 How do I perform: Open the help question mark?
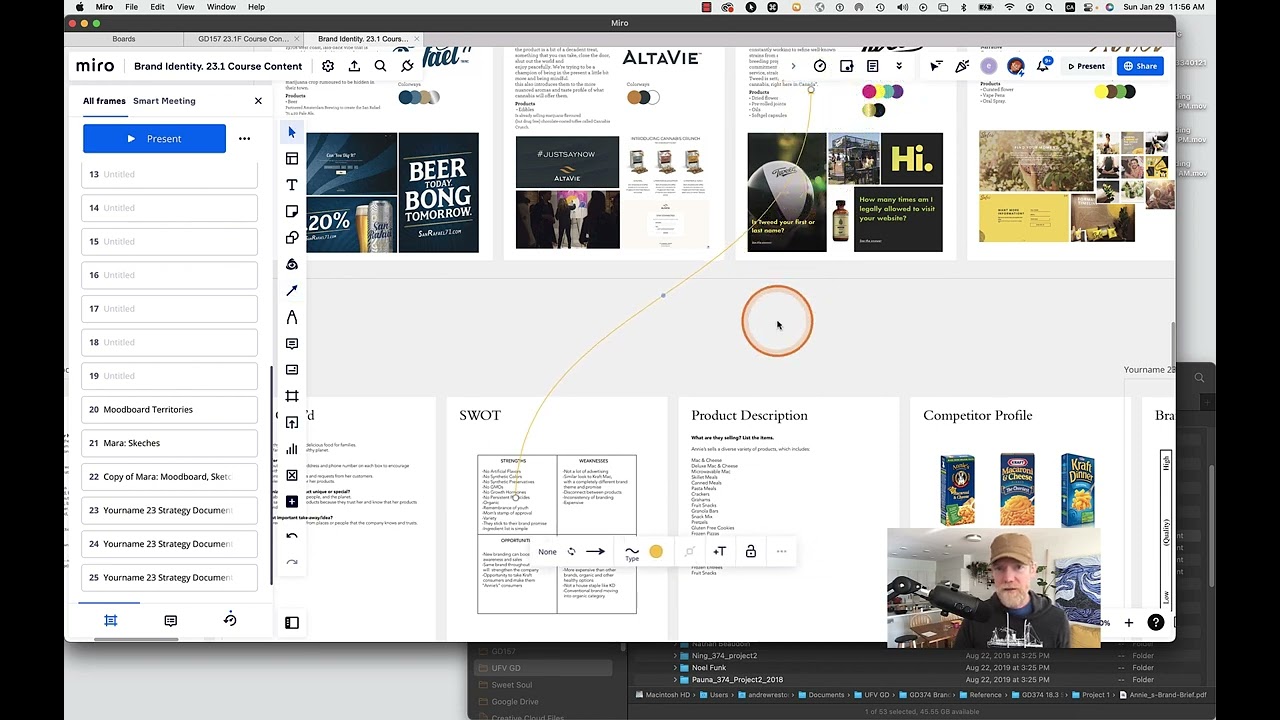click(1156, 622)
